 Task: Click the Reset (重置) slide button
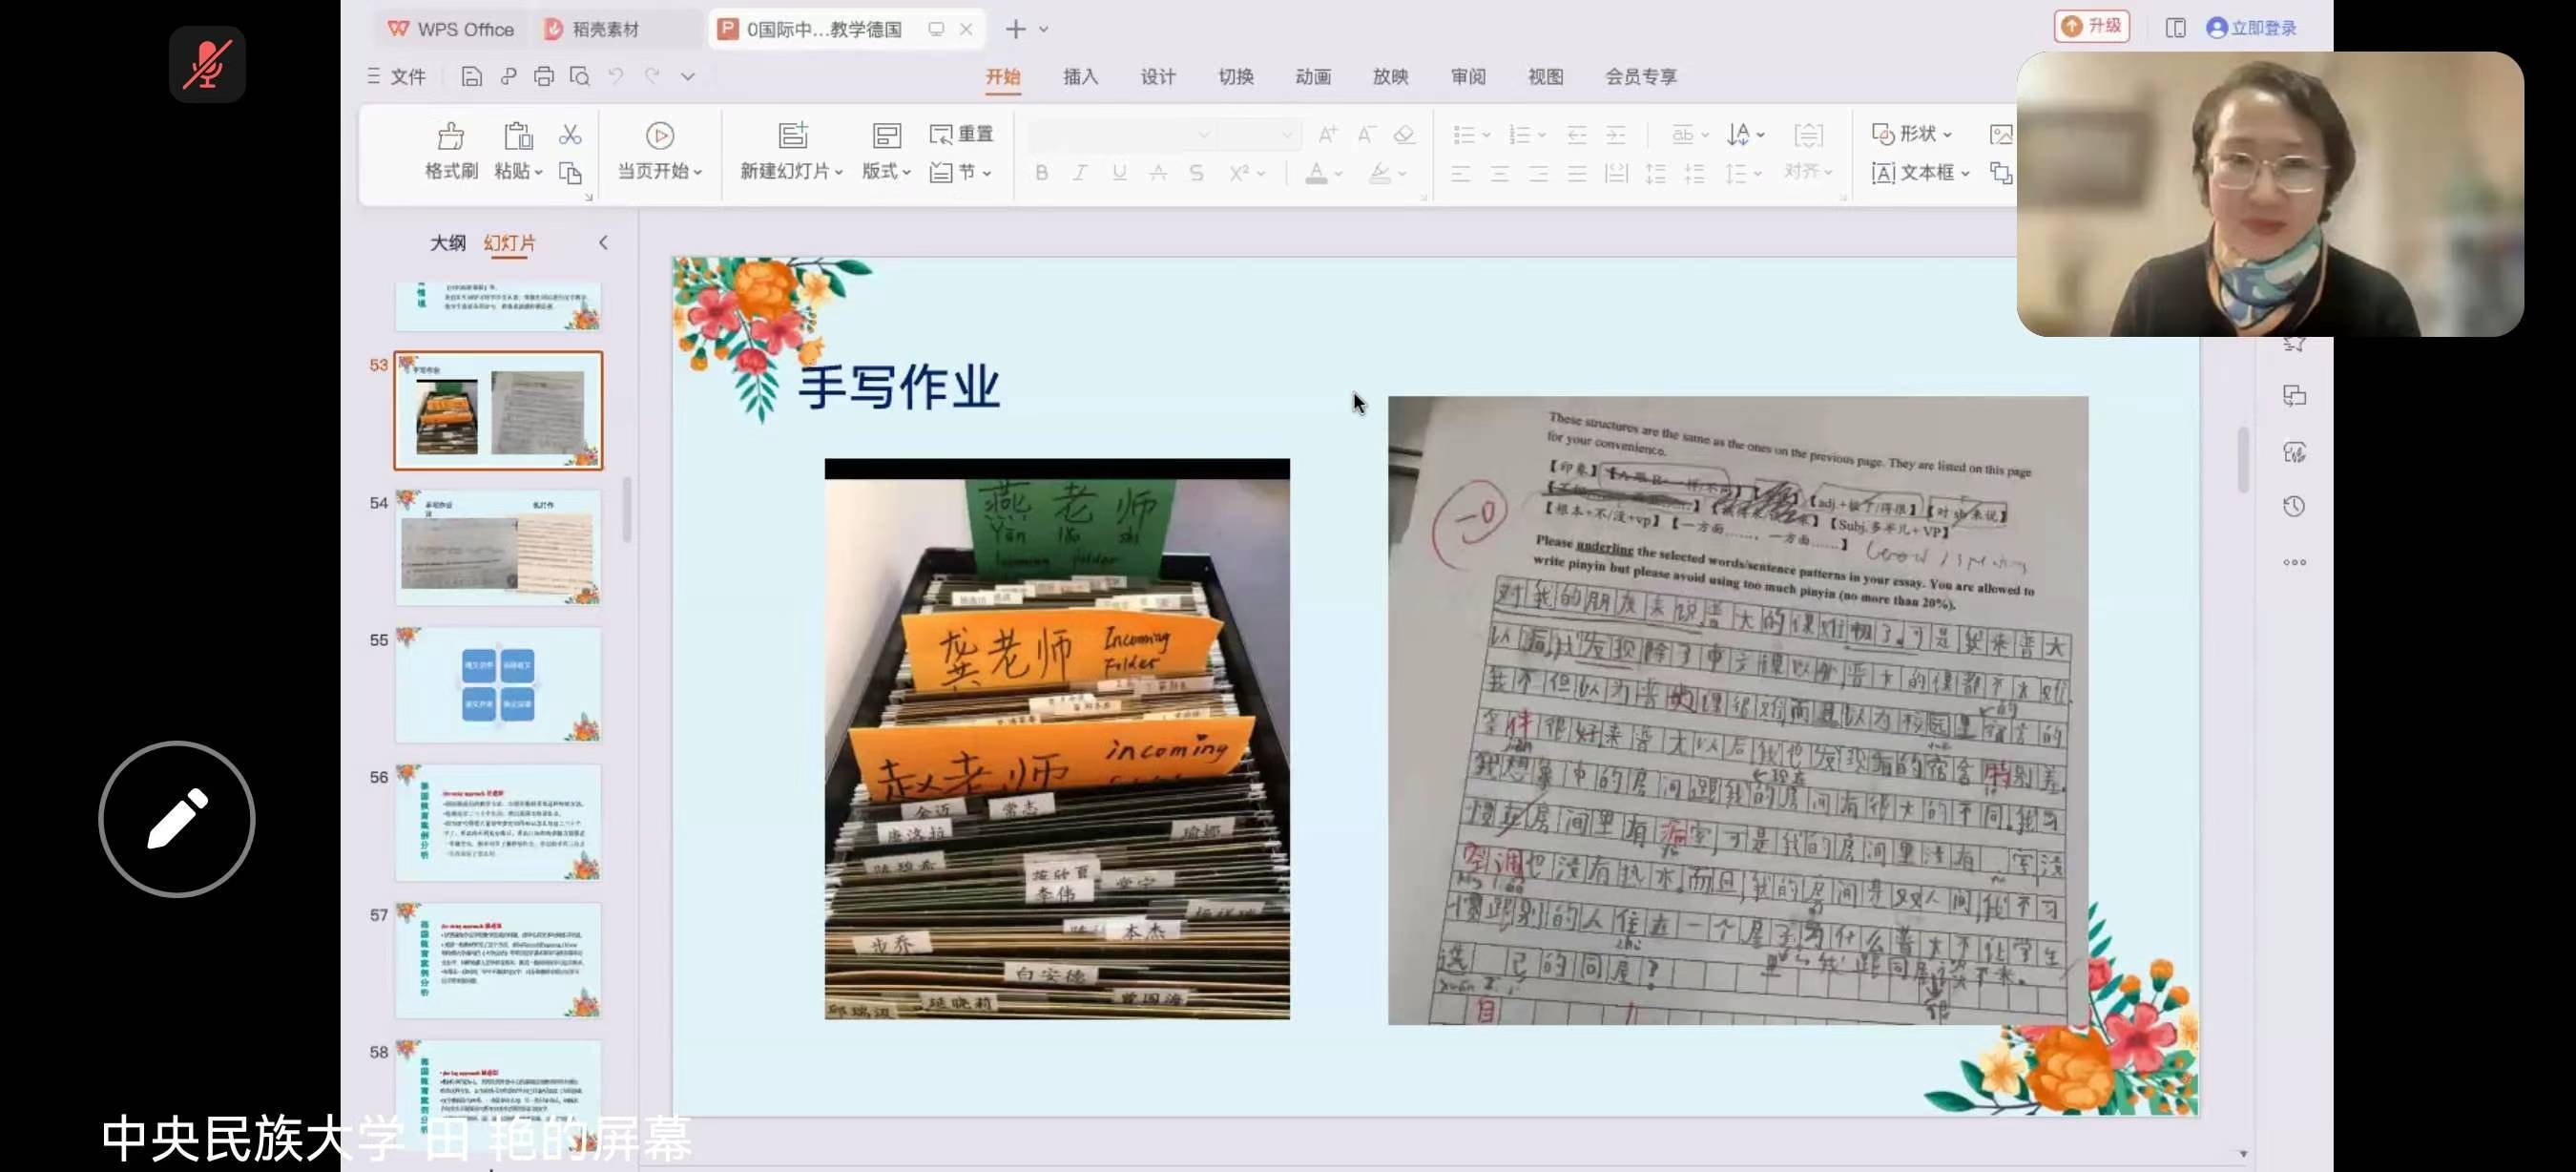coord(961,133)
